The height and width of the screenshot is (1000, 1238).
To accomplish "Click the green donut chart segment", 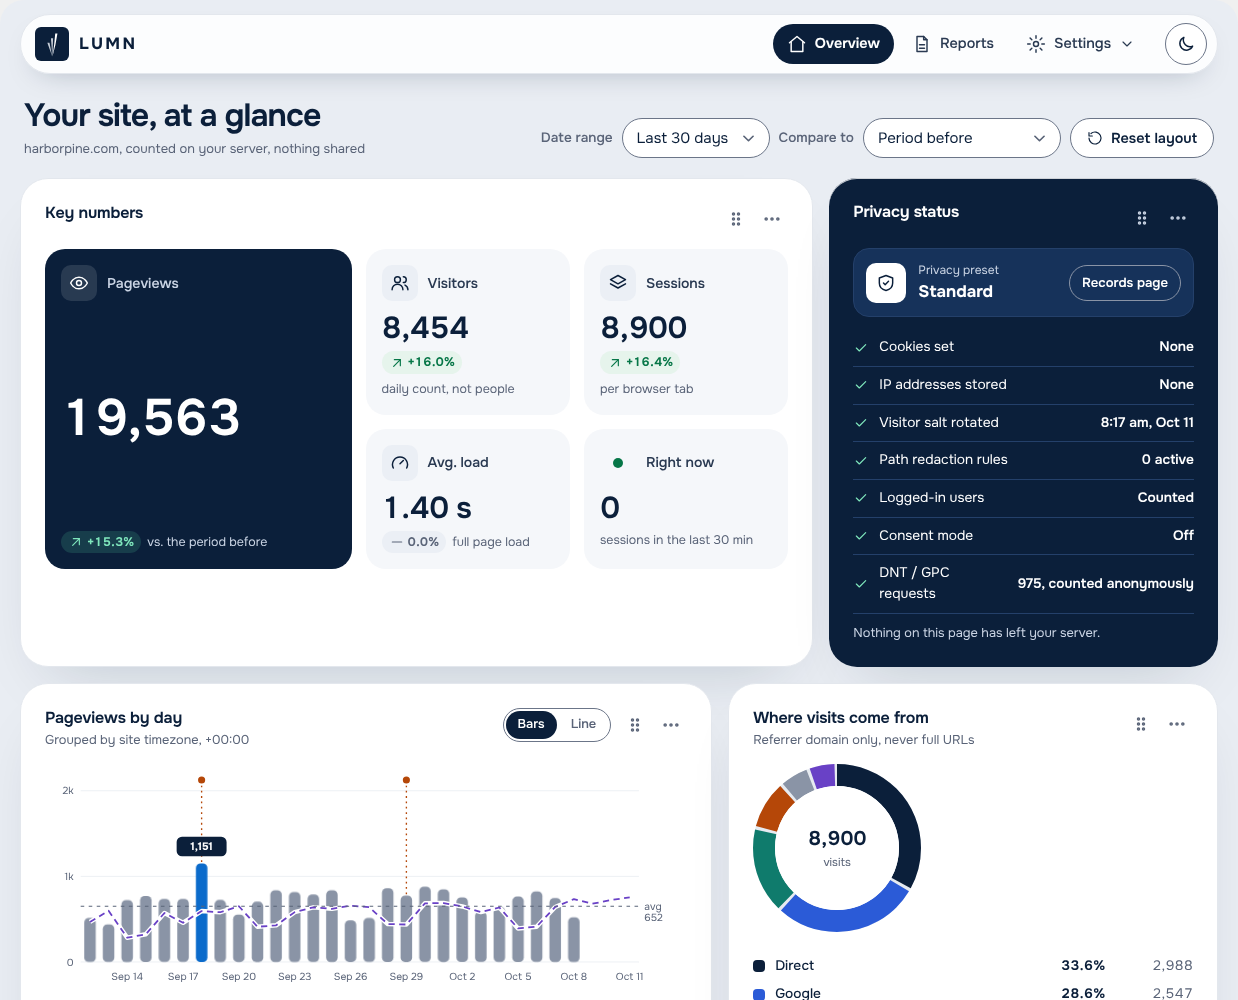I will point(768,868).
